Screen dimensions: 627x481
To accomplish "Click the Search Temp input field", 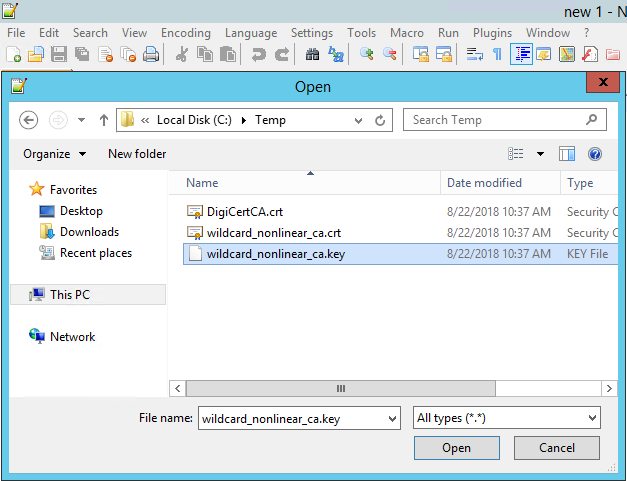I will coord(505,120).
